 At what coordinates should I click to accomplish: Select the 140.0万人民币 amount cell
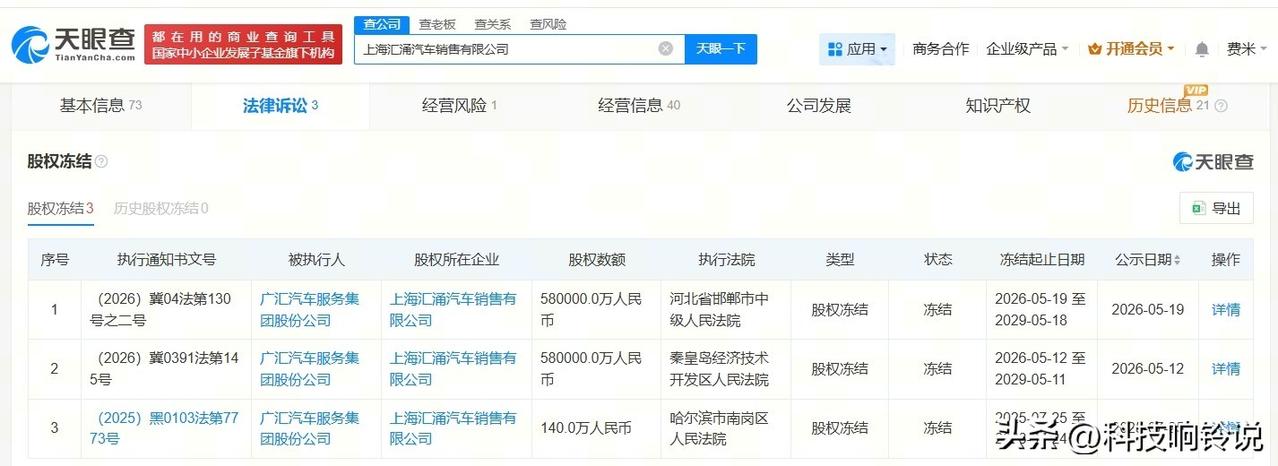[586, 428]
